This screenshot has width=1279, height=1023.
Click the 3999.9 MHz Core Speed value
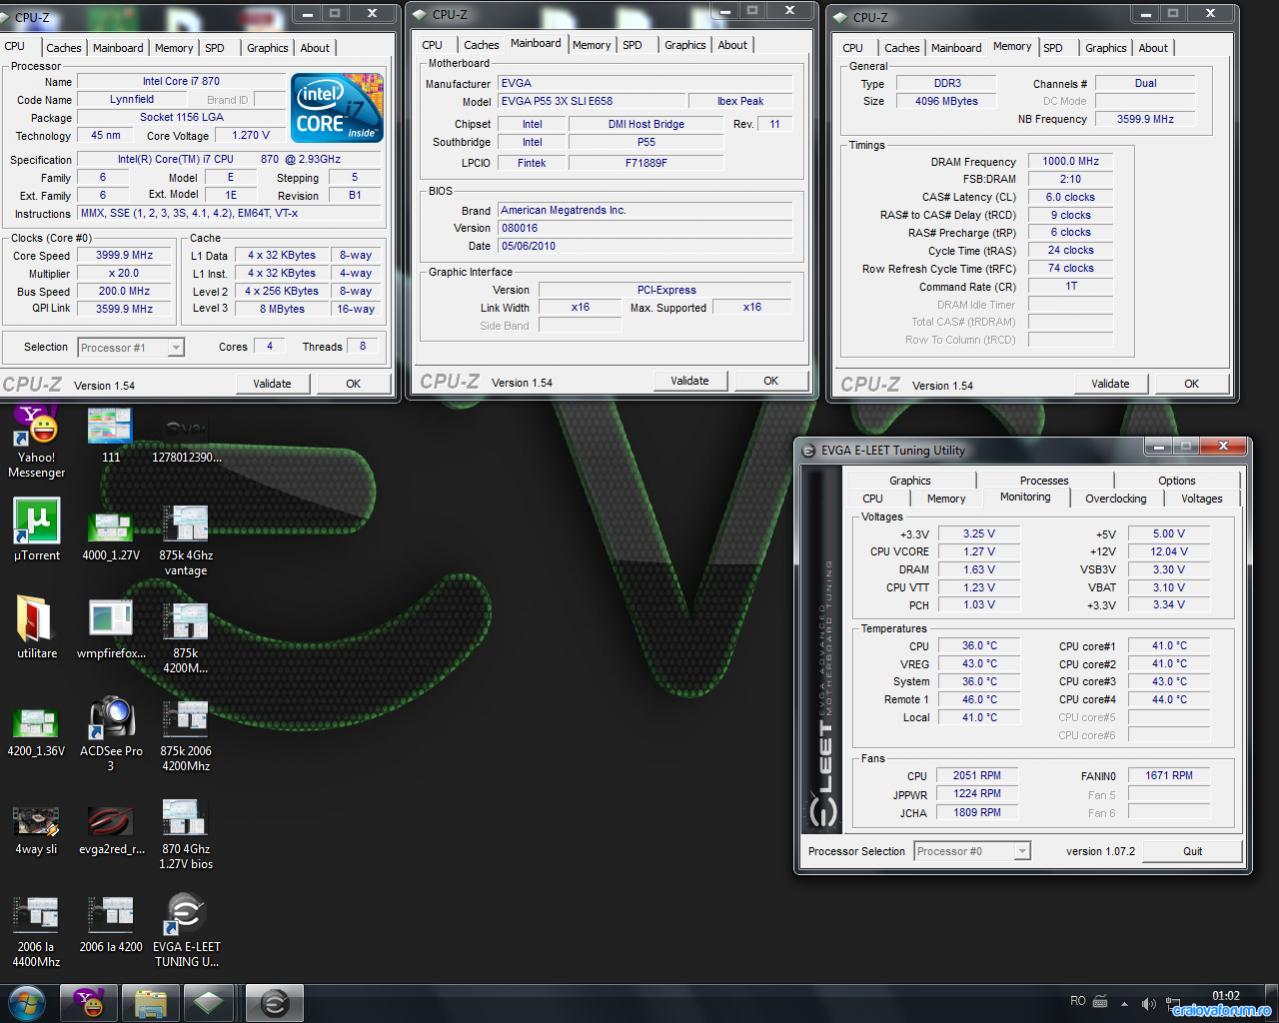click(x=125, y=256)
